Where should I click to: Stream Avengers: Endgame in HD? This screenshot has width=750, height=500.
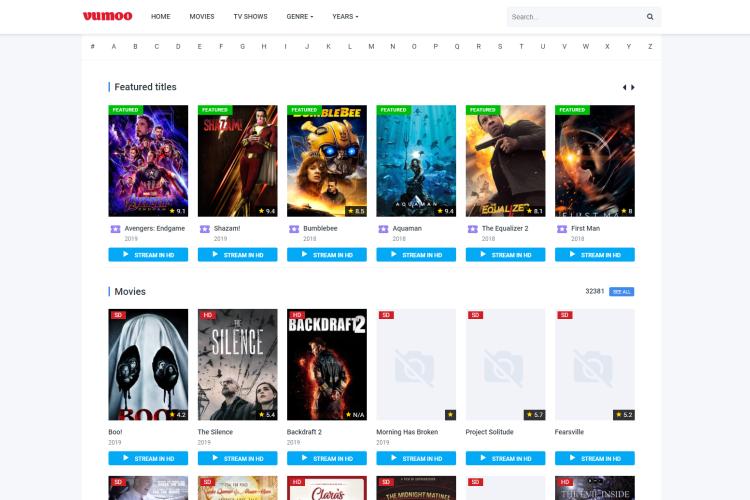pos(148,255)
